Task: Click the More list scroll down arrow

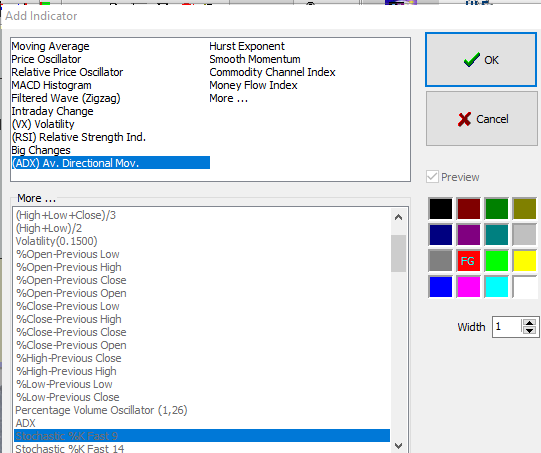Action: click(399, 446)
